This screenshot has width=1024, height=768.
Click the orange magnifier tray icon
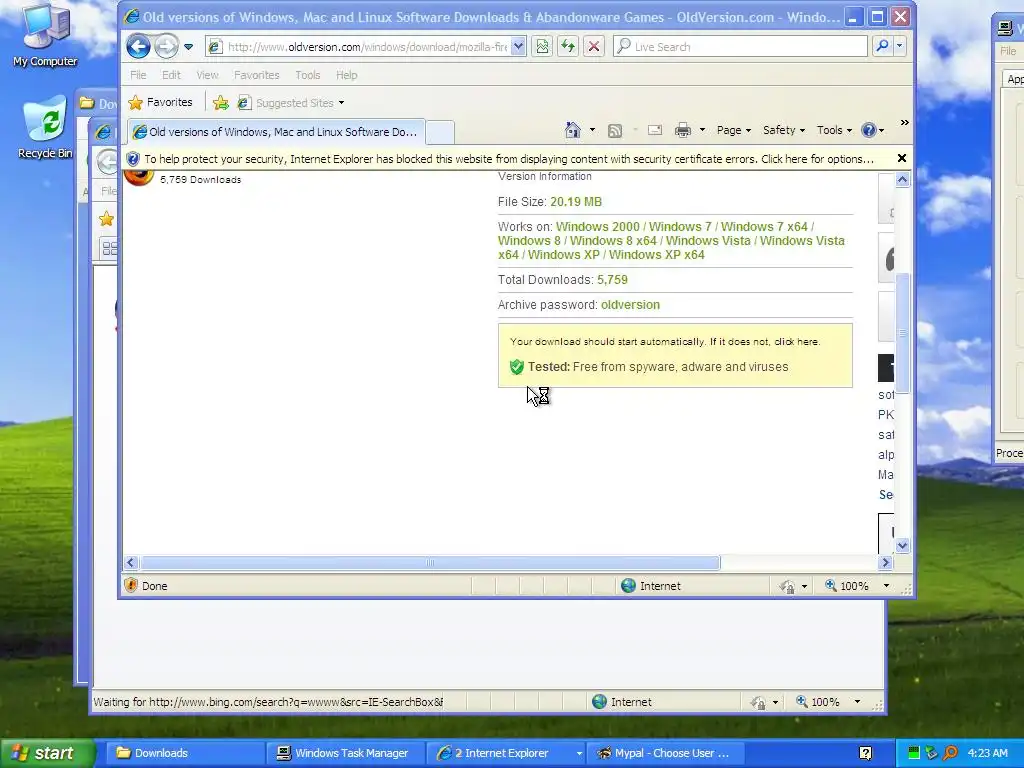coord(950,753)
